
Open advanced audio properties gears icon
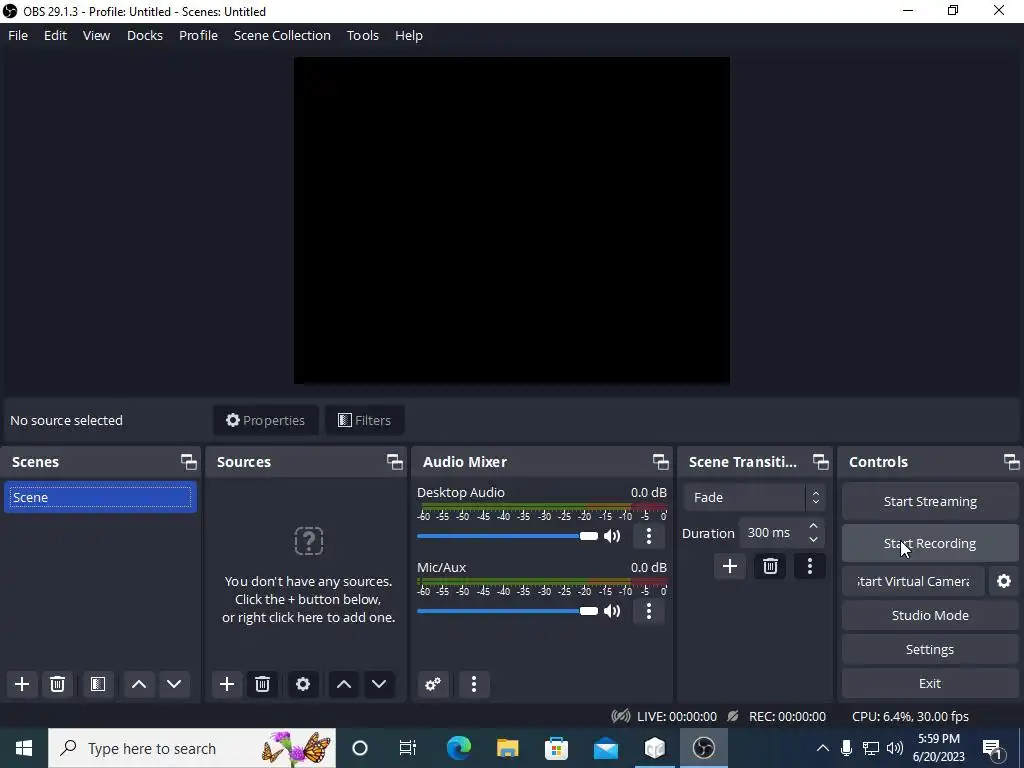point(433,684)
